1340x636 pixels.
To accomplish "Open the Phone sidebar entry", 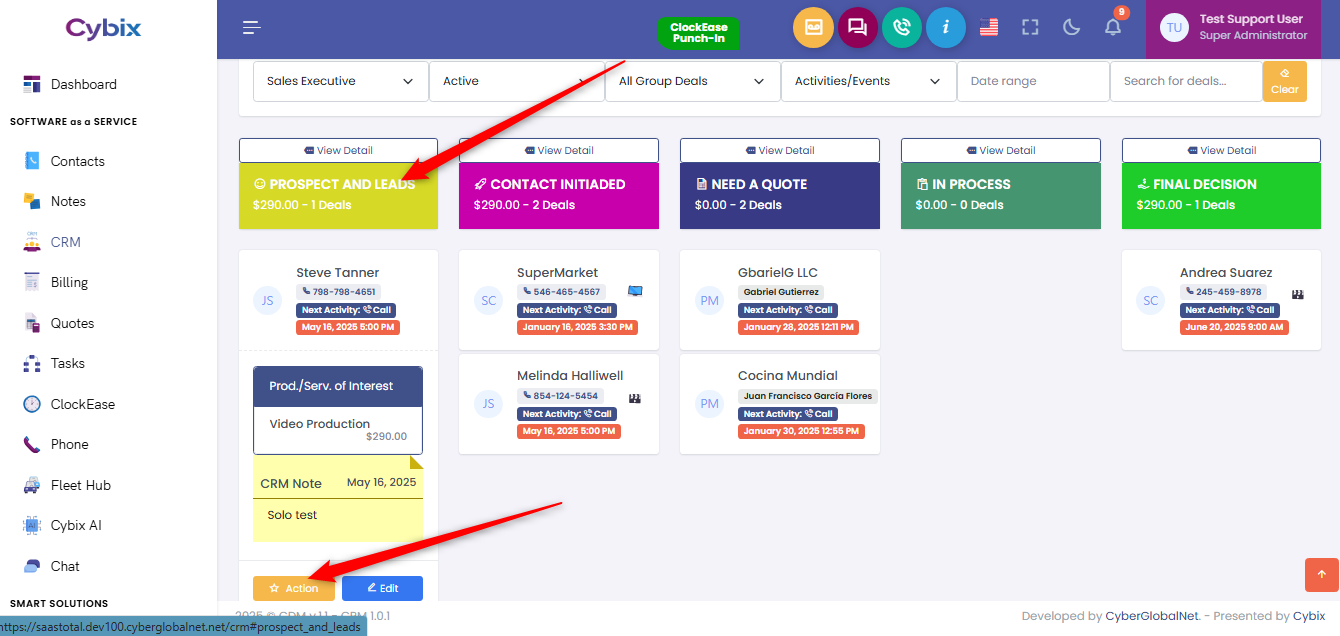I will tap(69, 444).
